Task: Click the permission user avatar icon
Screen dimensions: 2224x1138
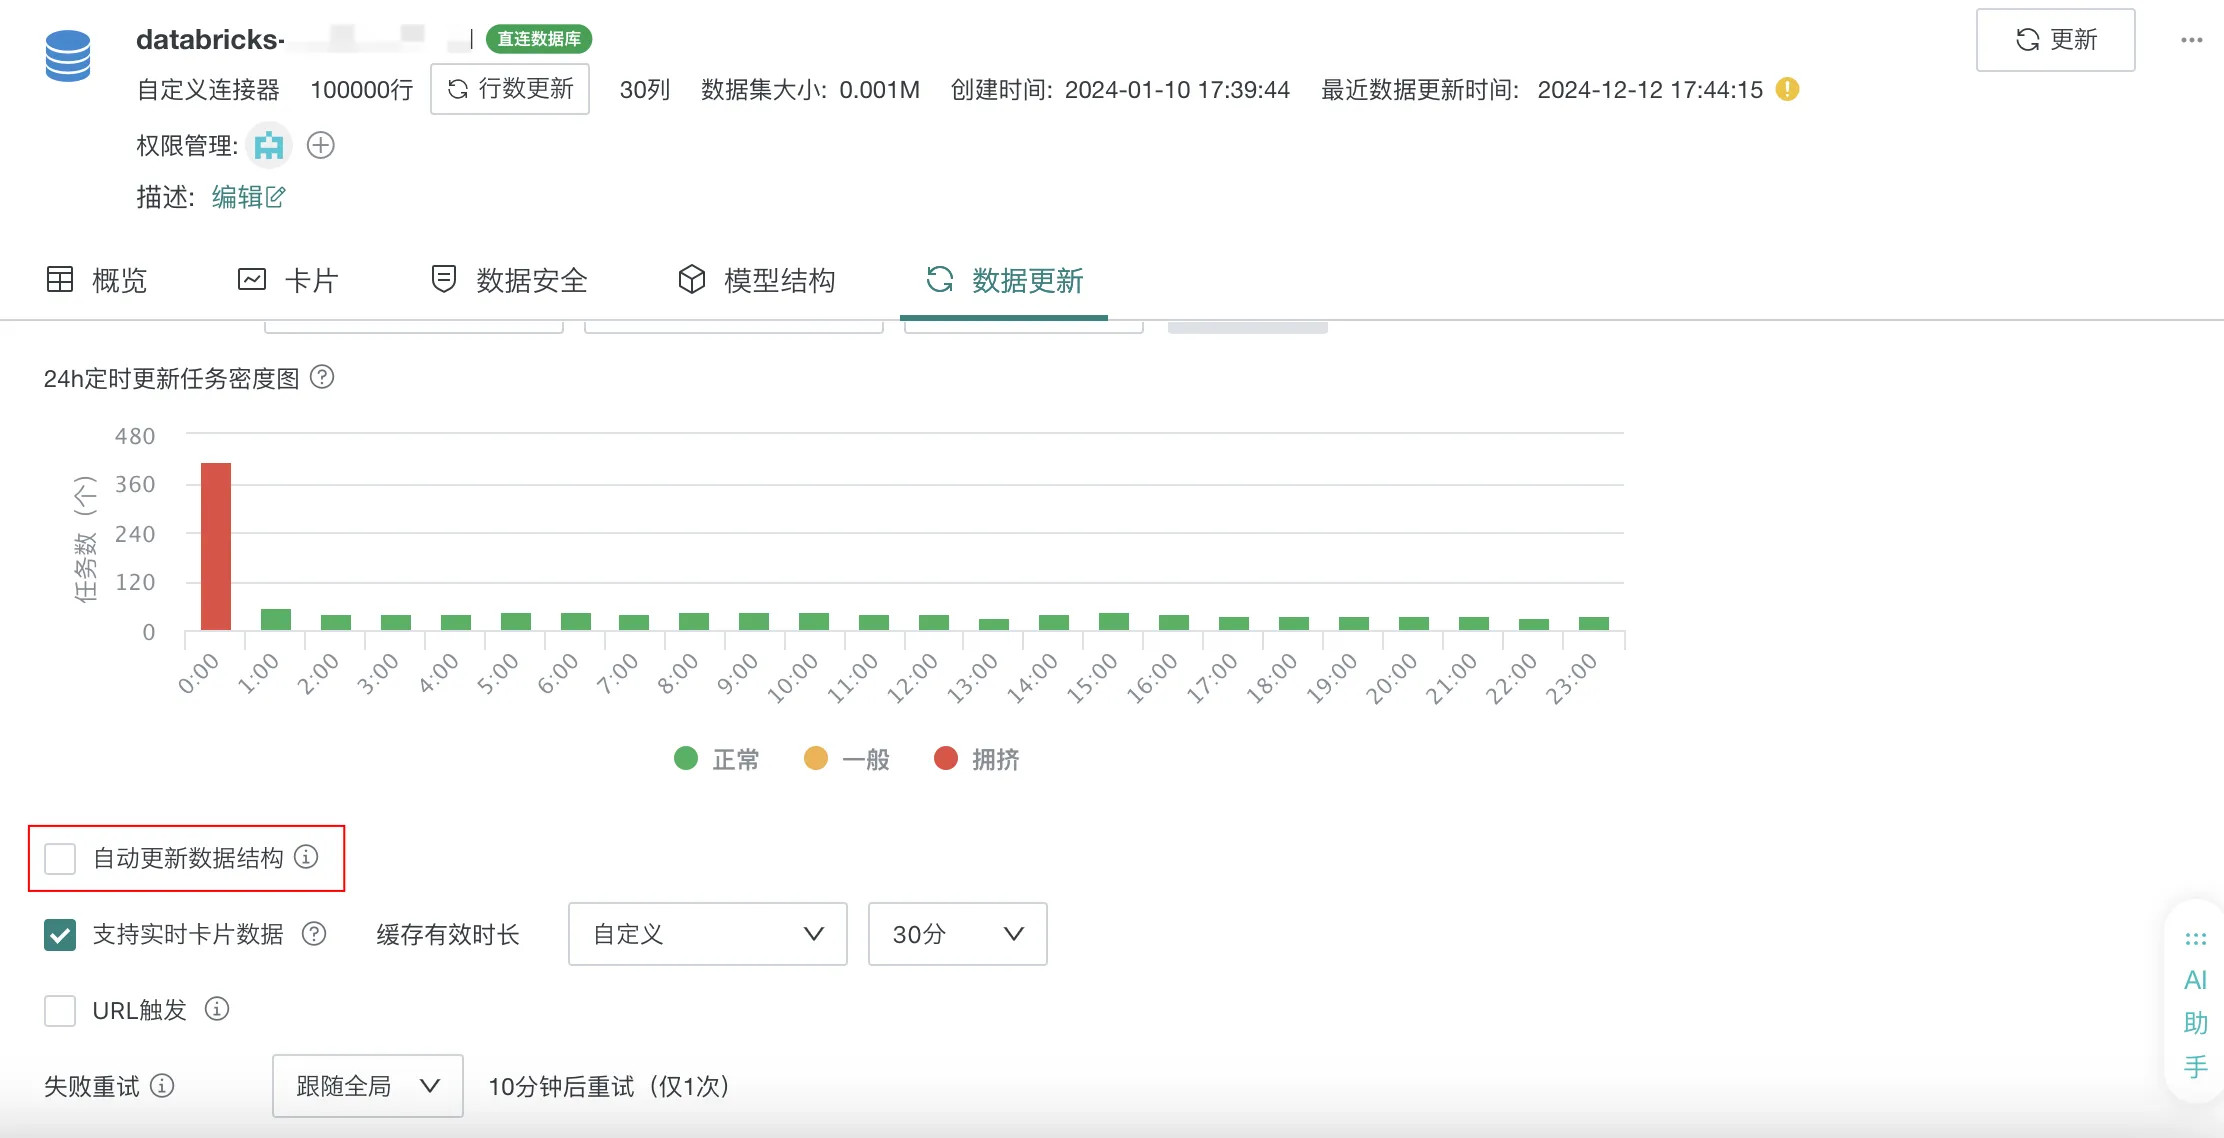Action: tap(268, 146)
